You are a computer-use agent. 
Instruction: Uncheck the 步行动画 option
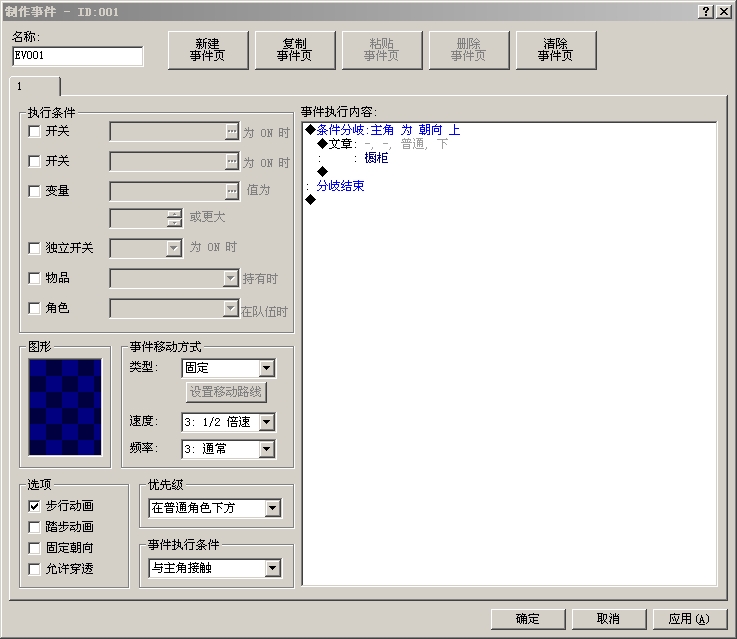(x=34, y=506)
